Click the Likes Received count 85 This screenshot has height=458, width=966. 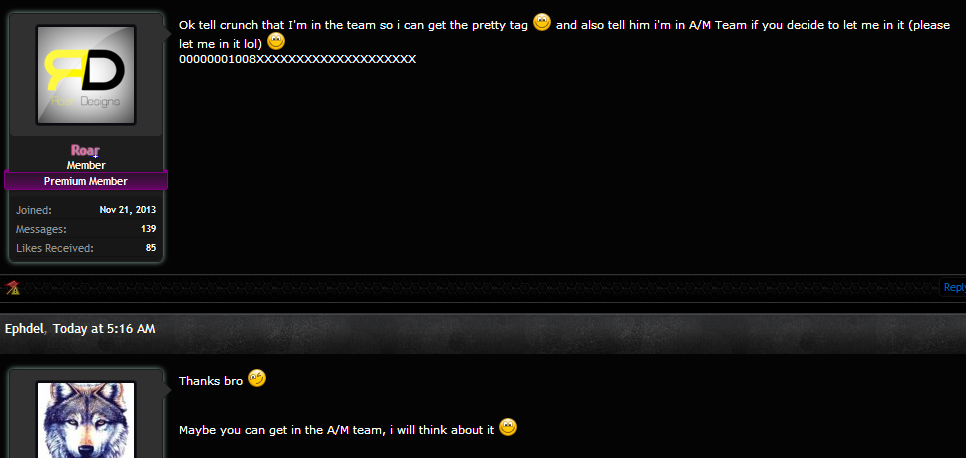point(151,248)
